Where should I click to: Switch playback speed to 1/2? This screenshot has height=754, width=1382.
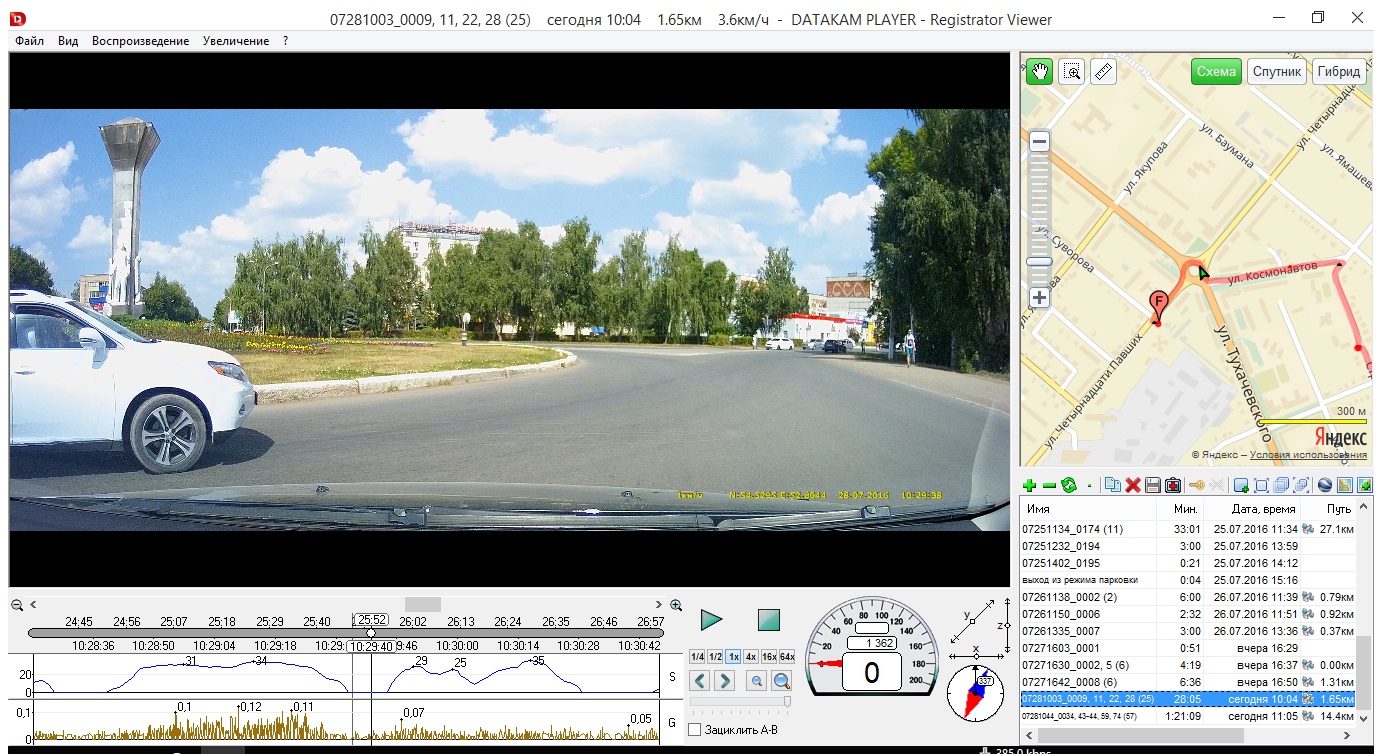[715, 656]
